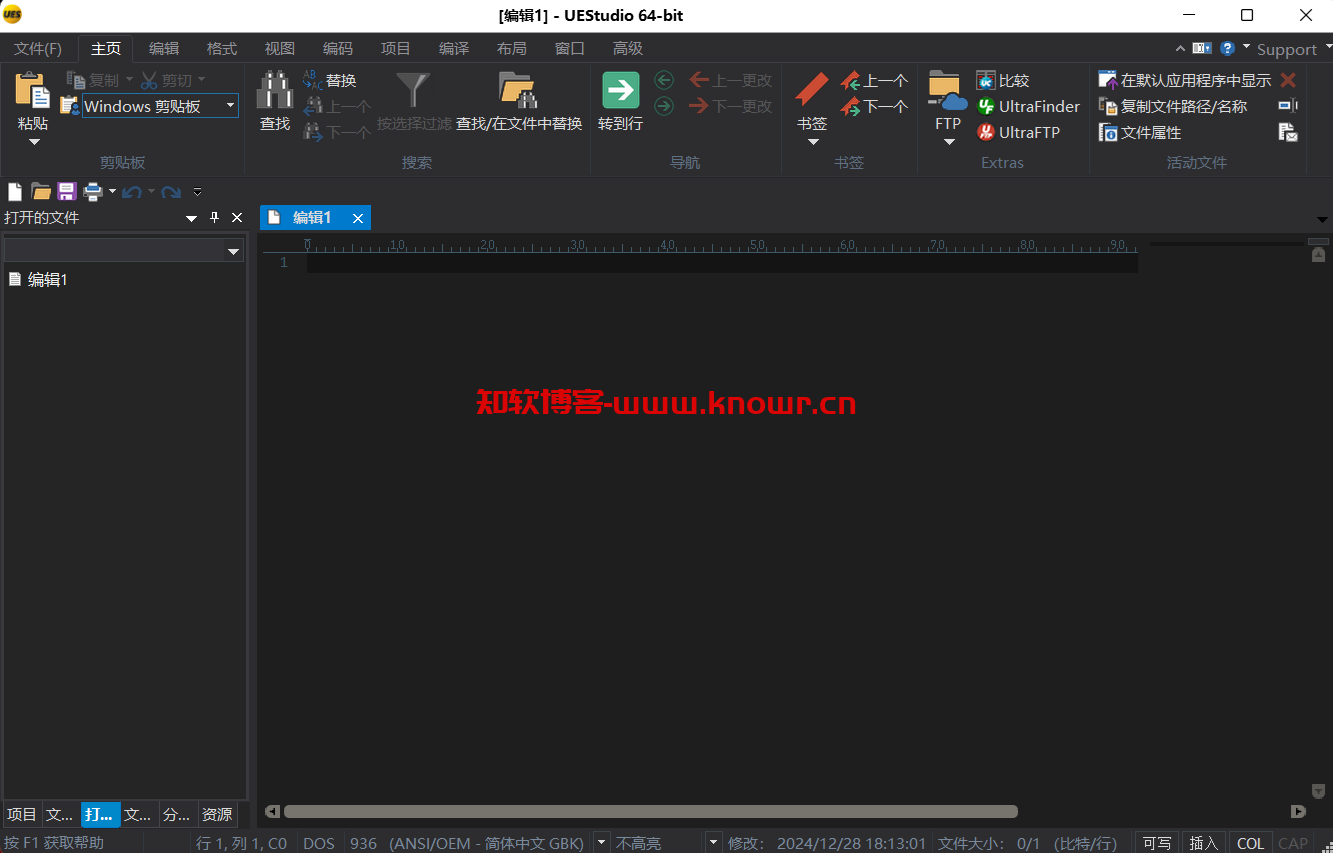Click the New file quick access icon
The image size is (1333, 853).
15,191
